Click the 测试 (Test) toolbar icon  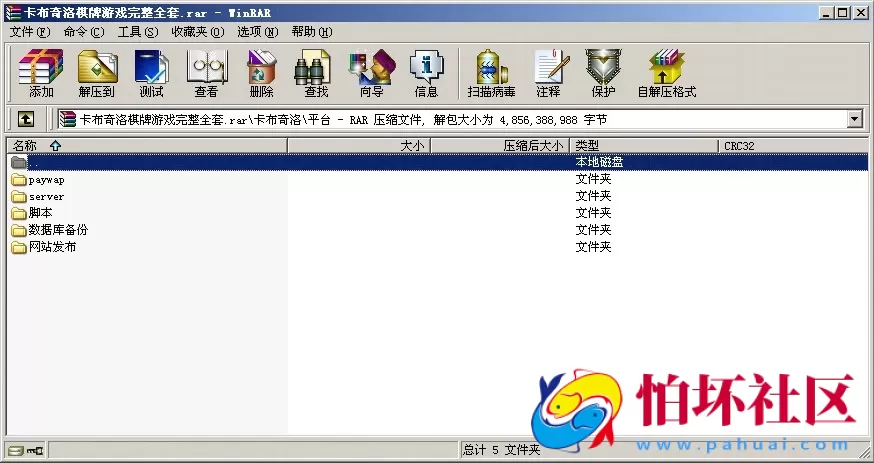click(x=151, y=73)
